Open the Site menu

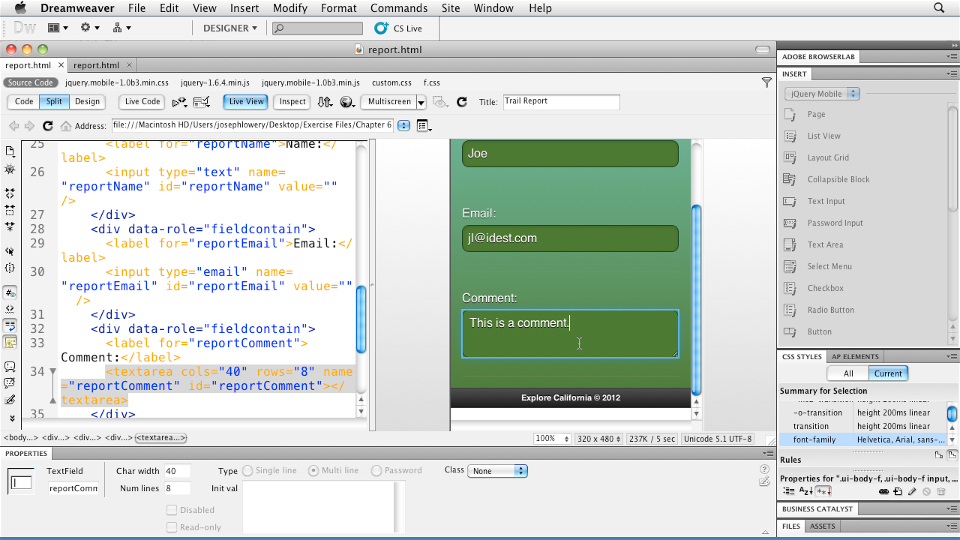(x=451, y=8)
